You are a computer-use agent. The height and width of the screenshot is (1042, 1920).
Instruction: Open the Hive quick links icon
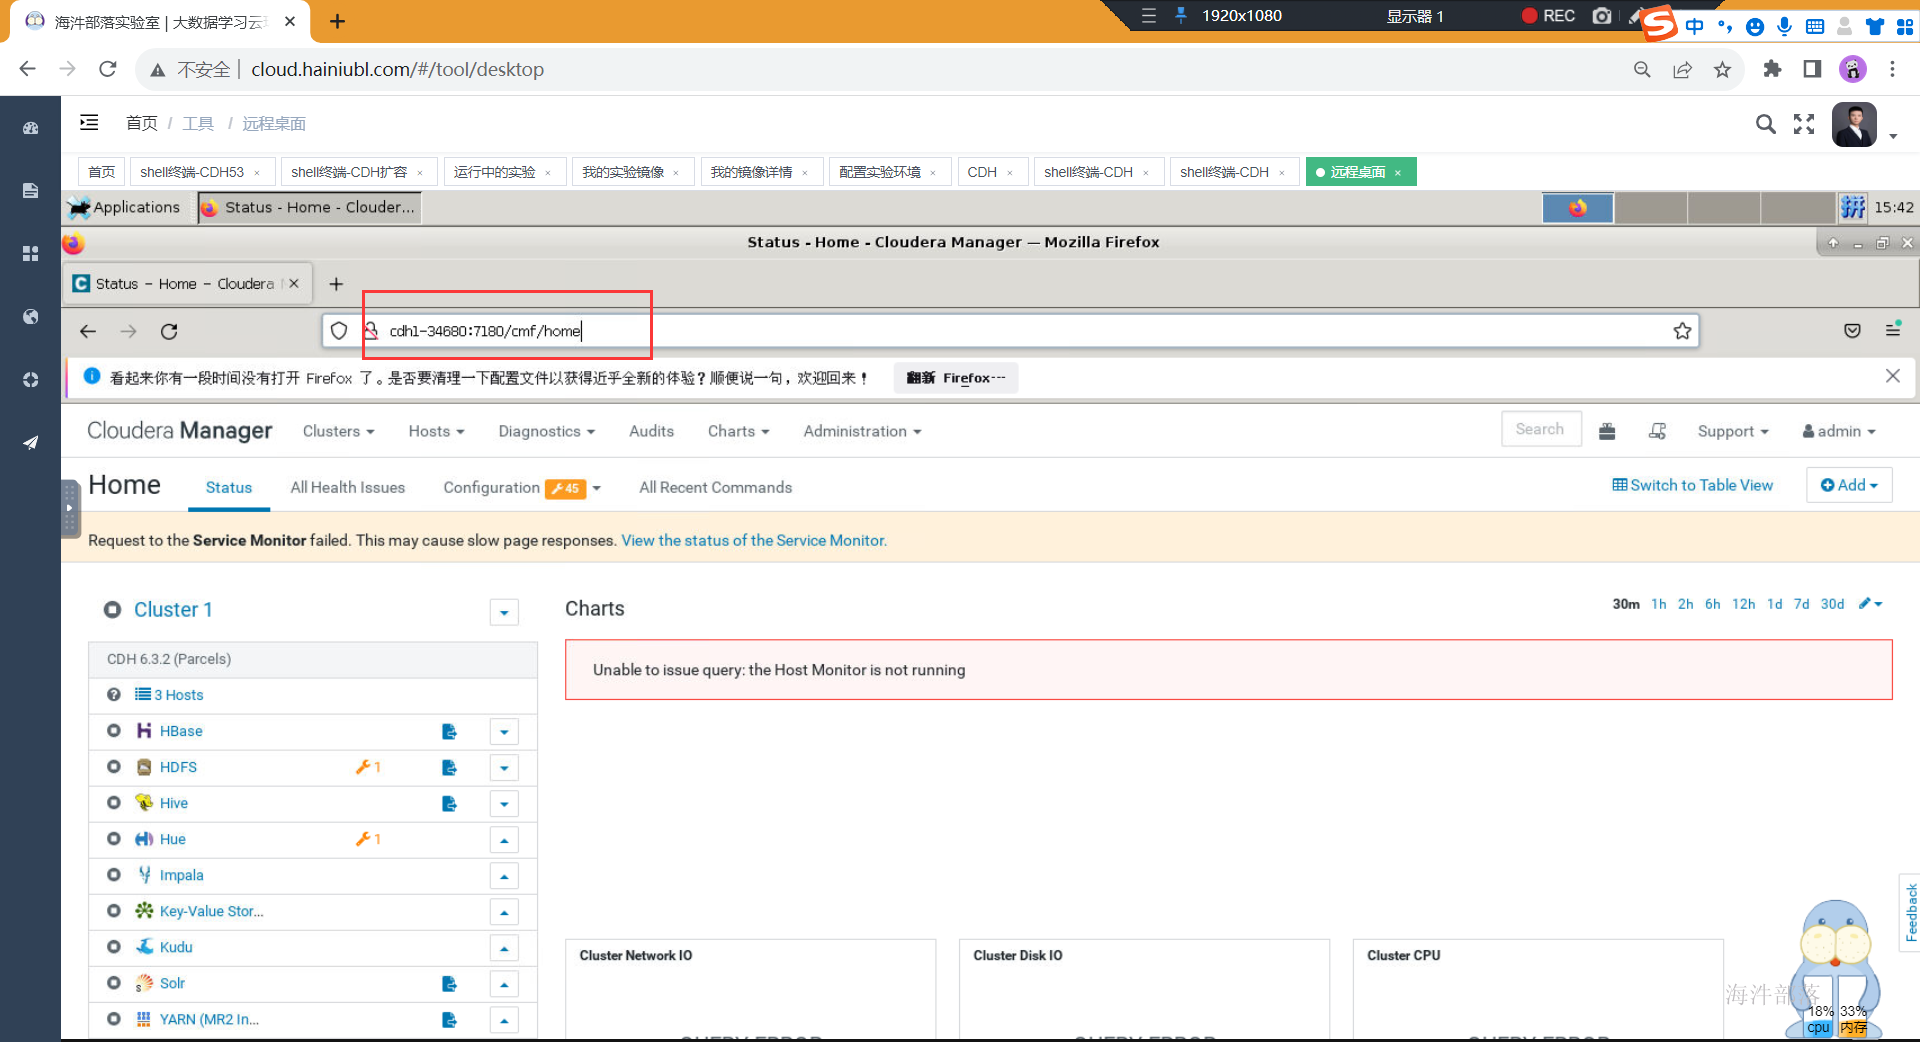[449, 803]
